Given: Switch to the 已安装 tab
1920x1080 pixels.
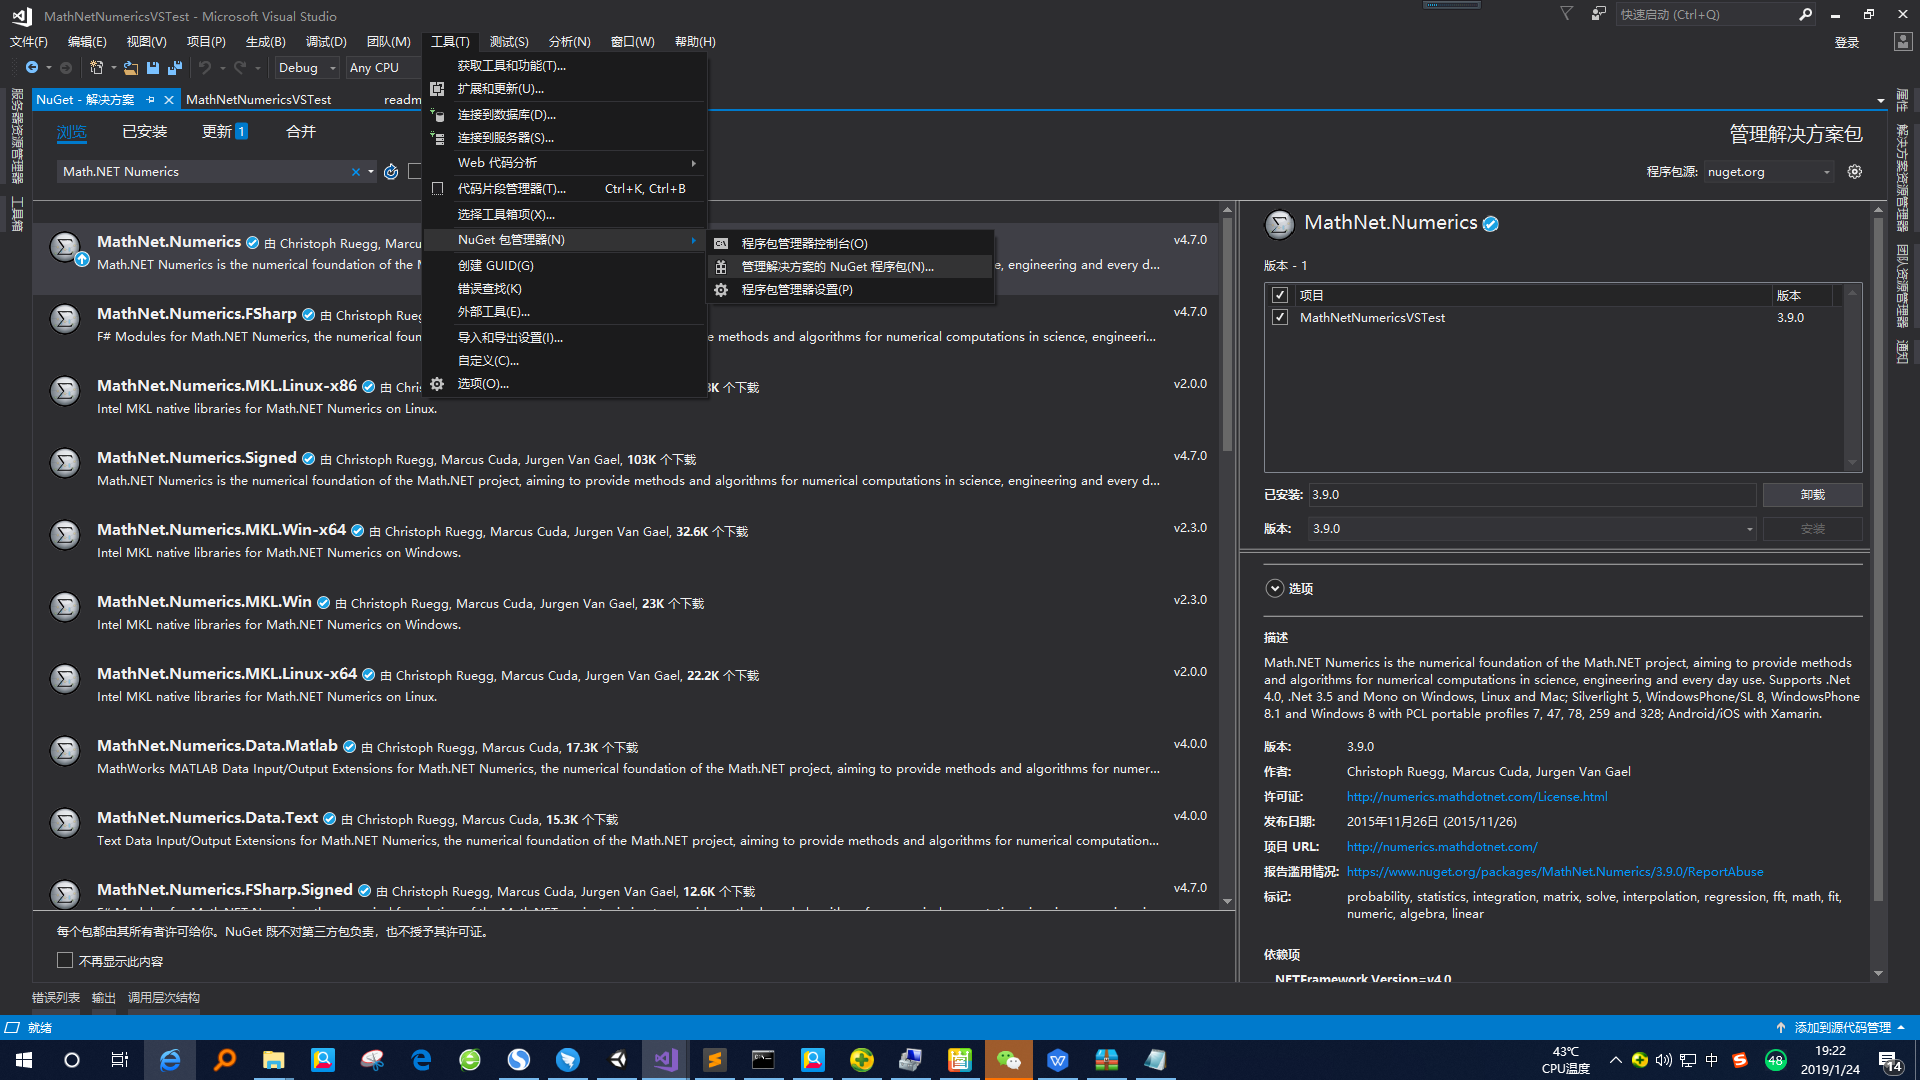Looking at the screenshot, I should pos(144,131).
